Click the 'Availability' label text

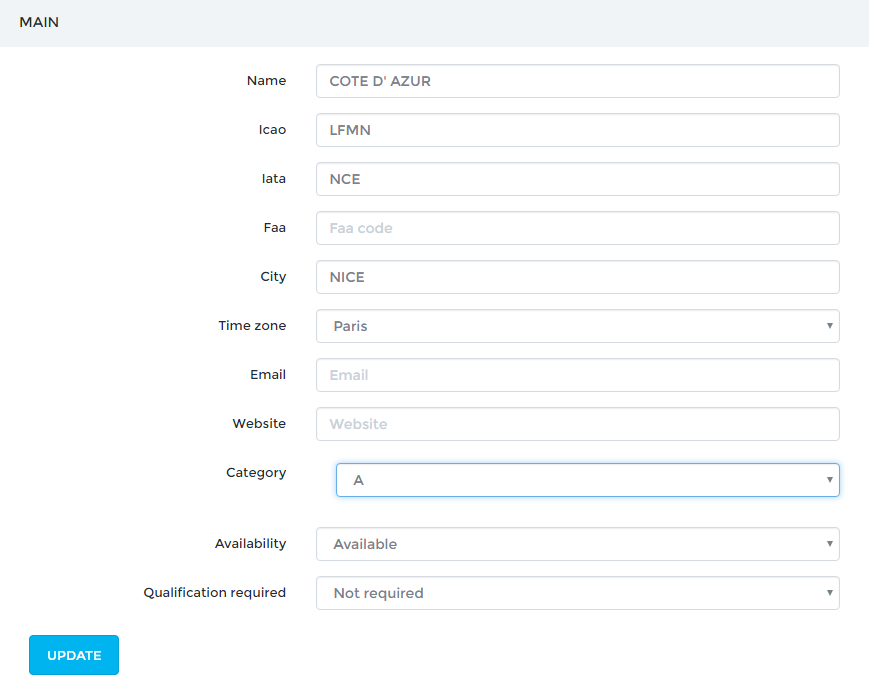[250, 544]
